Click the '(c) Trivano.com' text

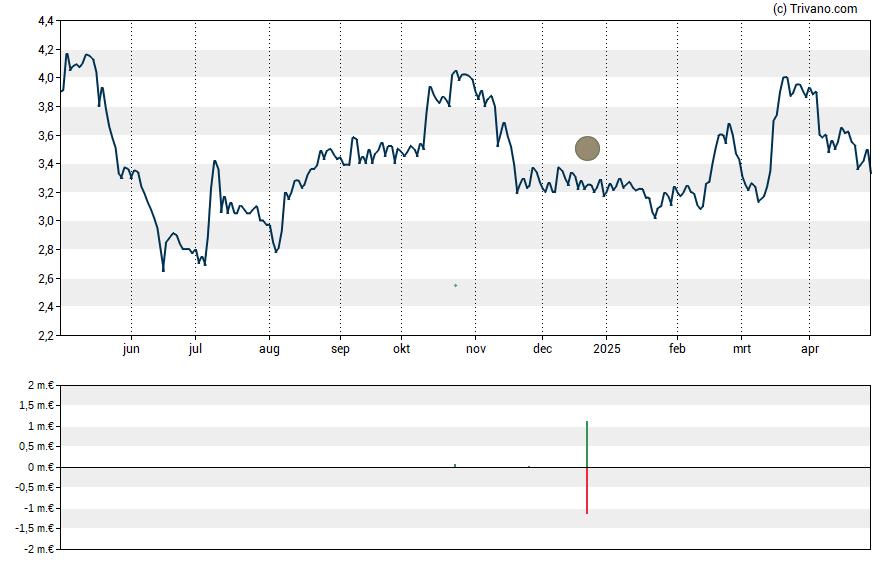815,8
